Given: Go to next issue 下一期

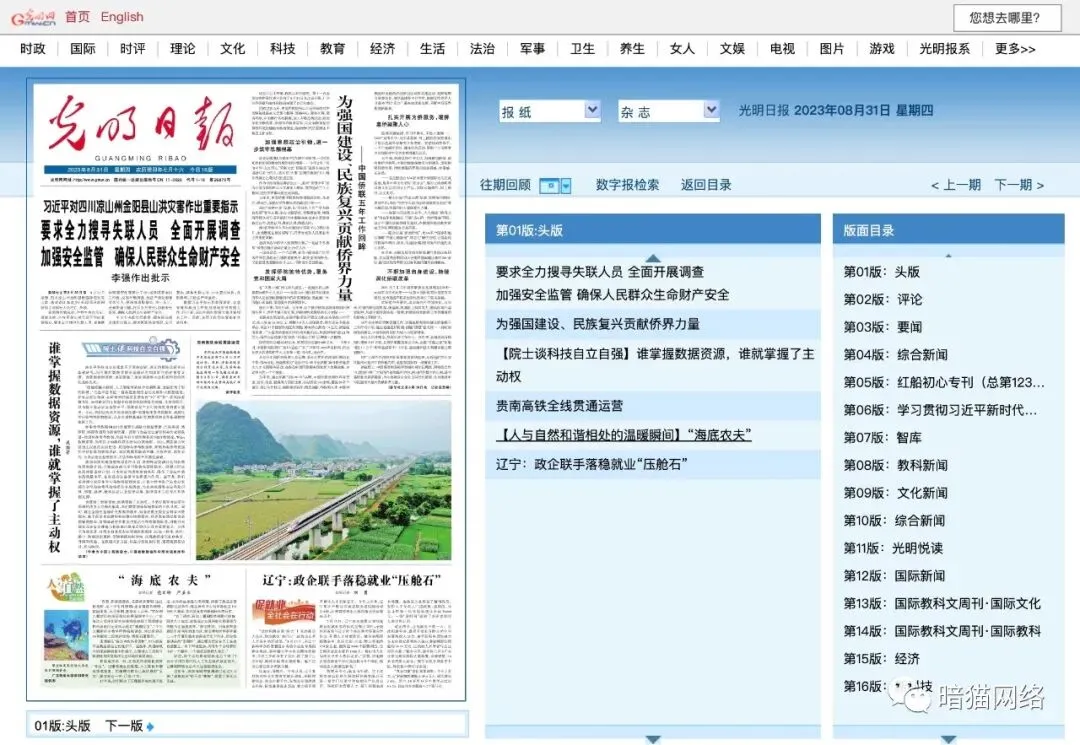Looking at the screenshot, I should click(1019, 185).
